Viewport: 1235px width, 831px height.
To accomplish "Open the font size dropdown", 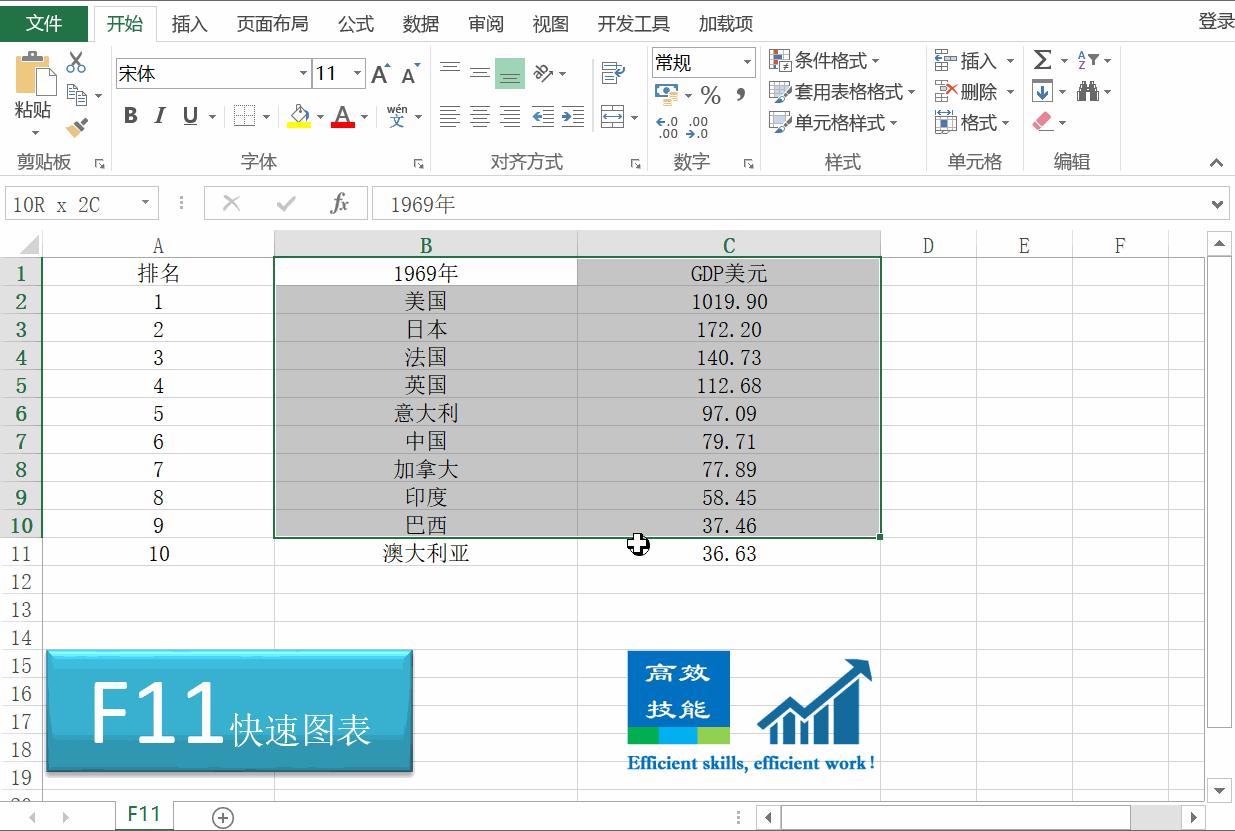I will 355,73.
